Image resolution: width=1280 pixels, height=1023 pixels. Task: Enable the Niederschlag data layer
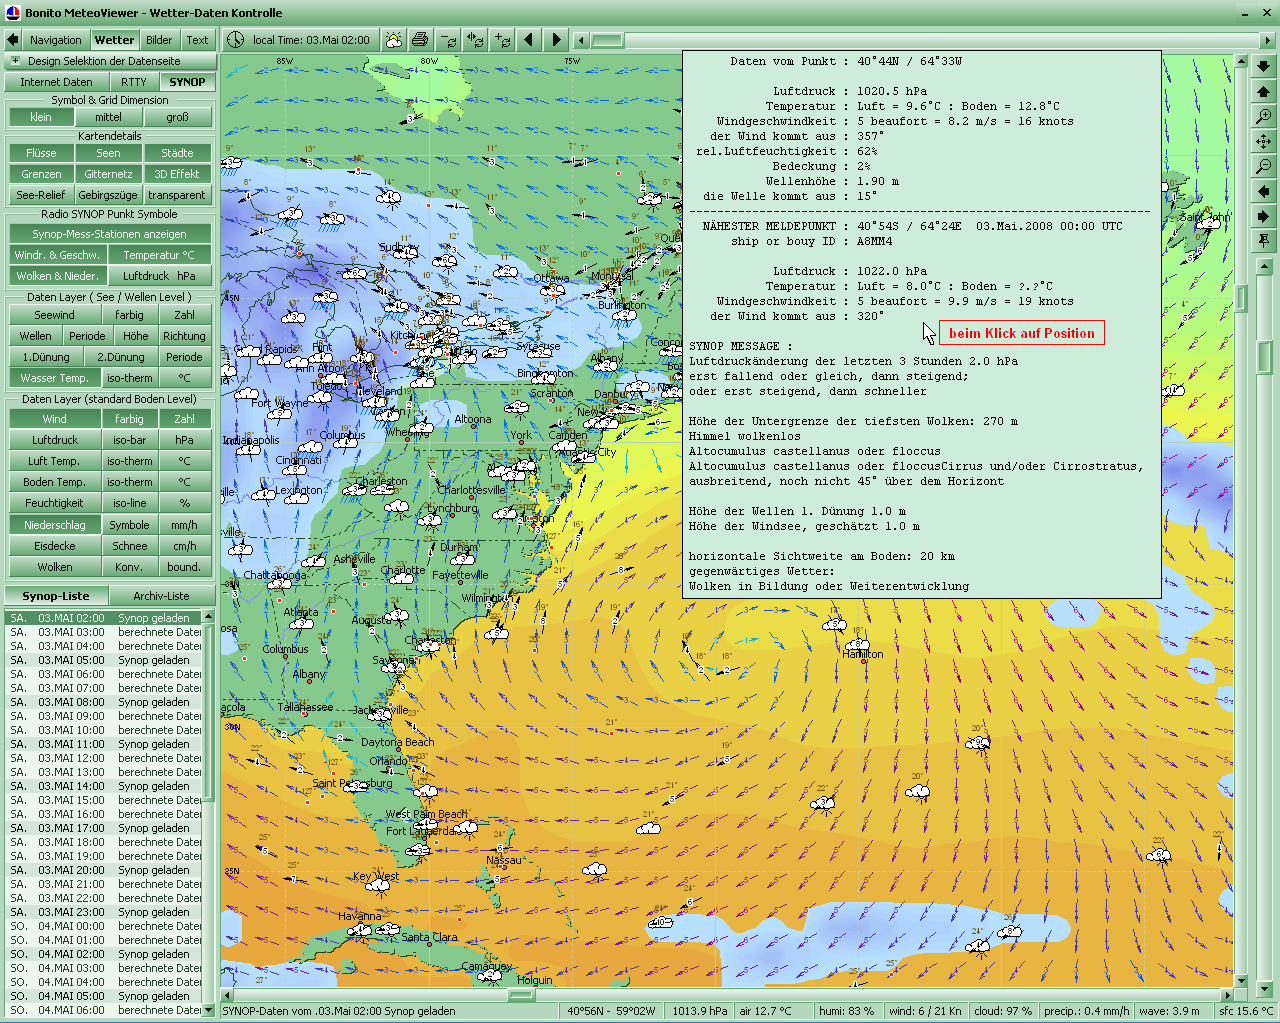pos(55,525)
